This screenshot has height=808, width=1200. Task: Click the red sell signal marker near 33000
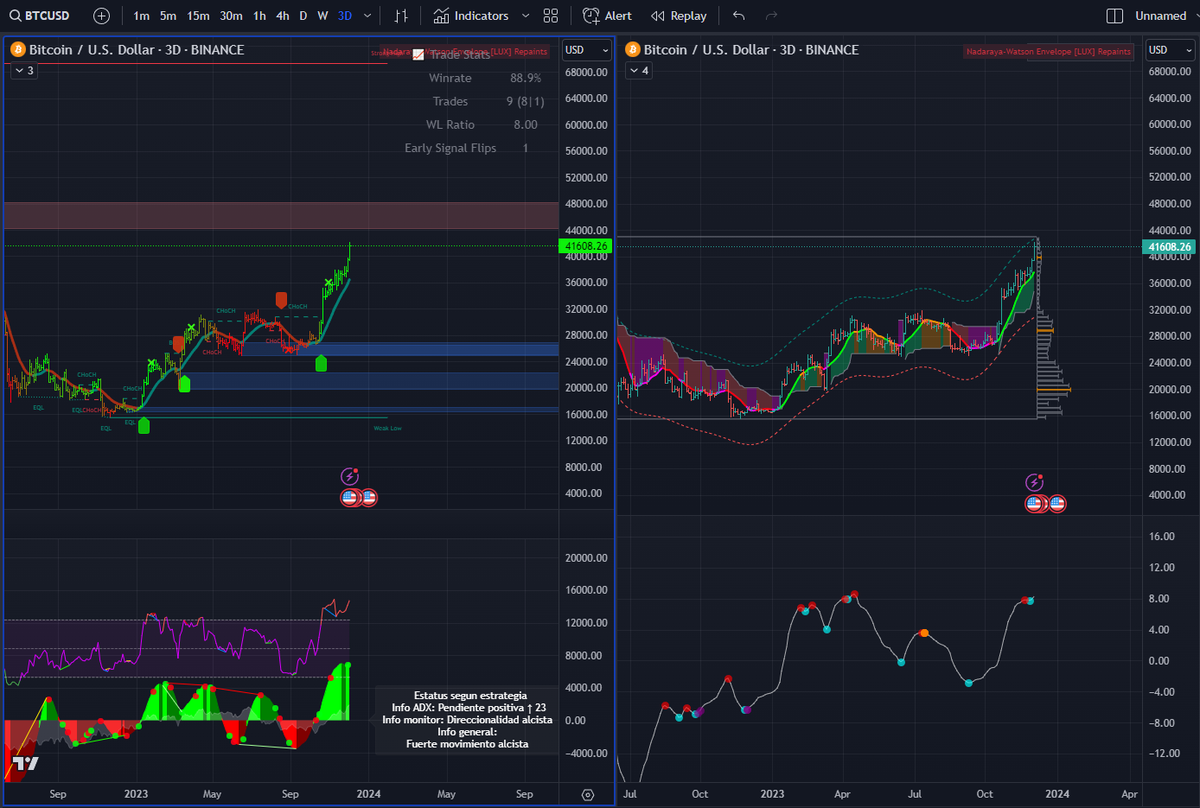click(x=282, y=300)
